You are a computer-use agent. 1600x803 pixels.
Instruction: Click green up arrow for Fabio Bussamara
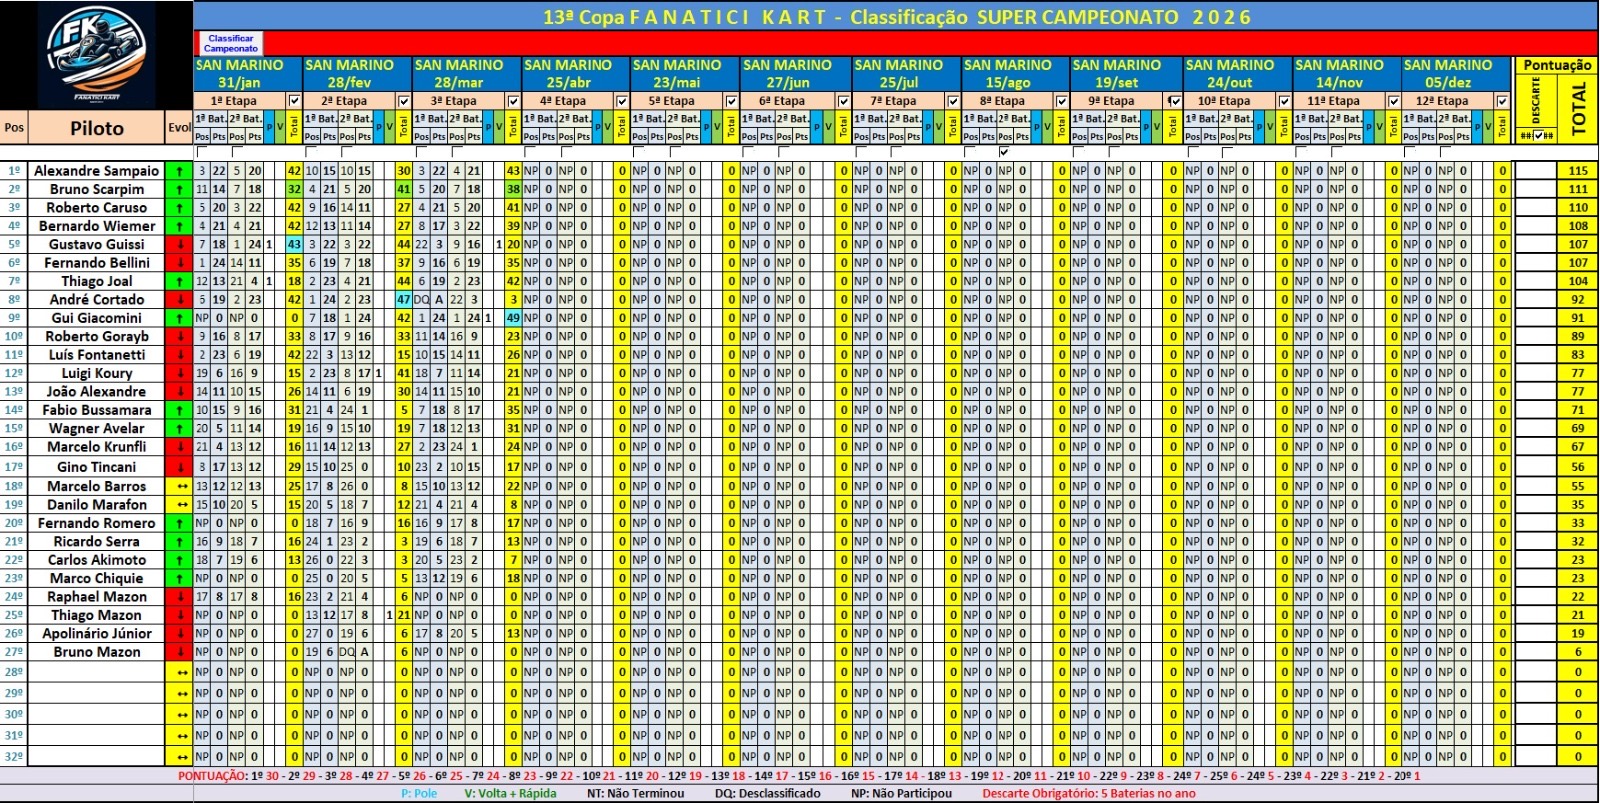tap(180, 410)
